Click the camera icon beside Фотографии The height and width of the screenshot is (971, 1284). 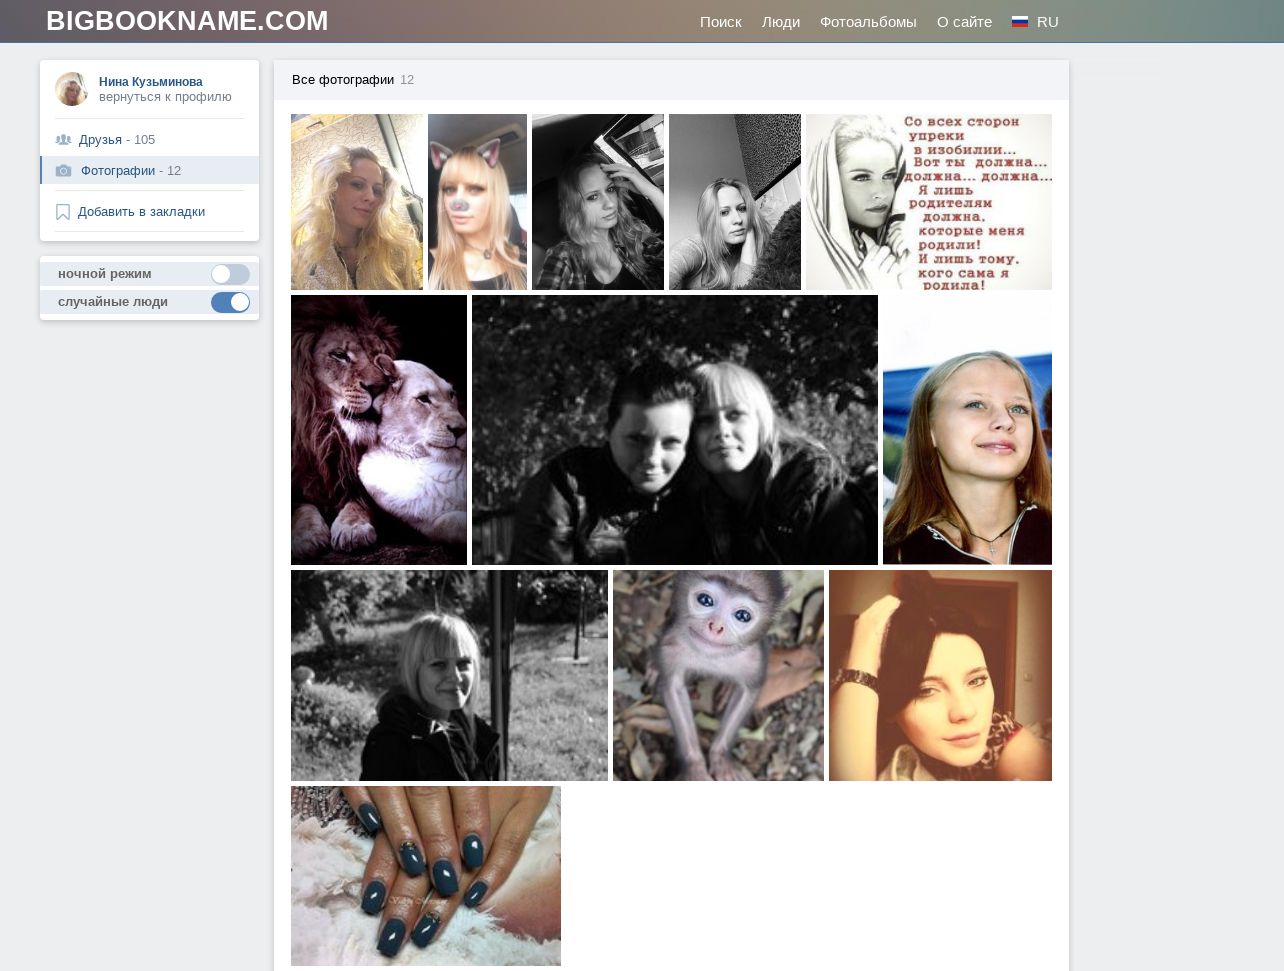pyautogui.click(x=64, y=171)
